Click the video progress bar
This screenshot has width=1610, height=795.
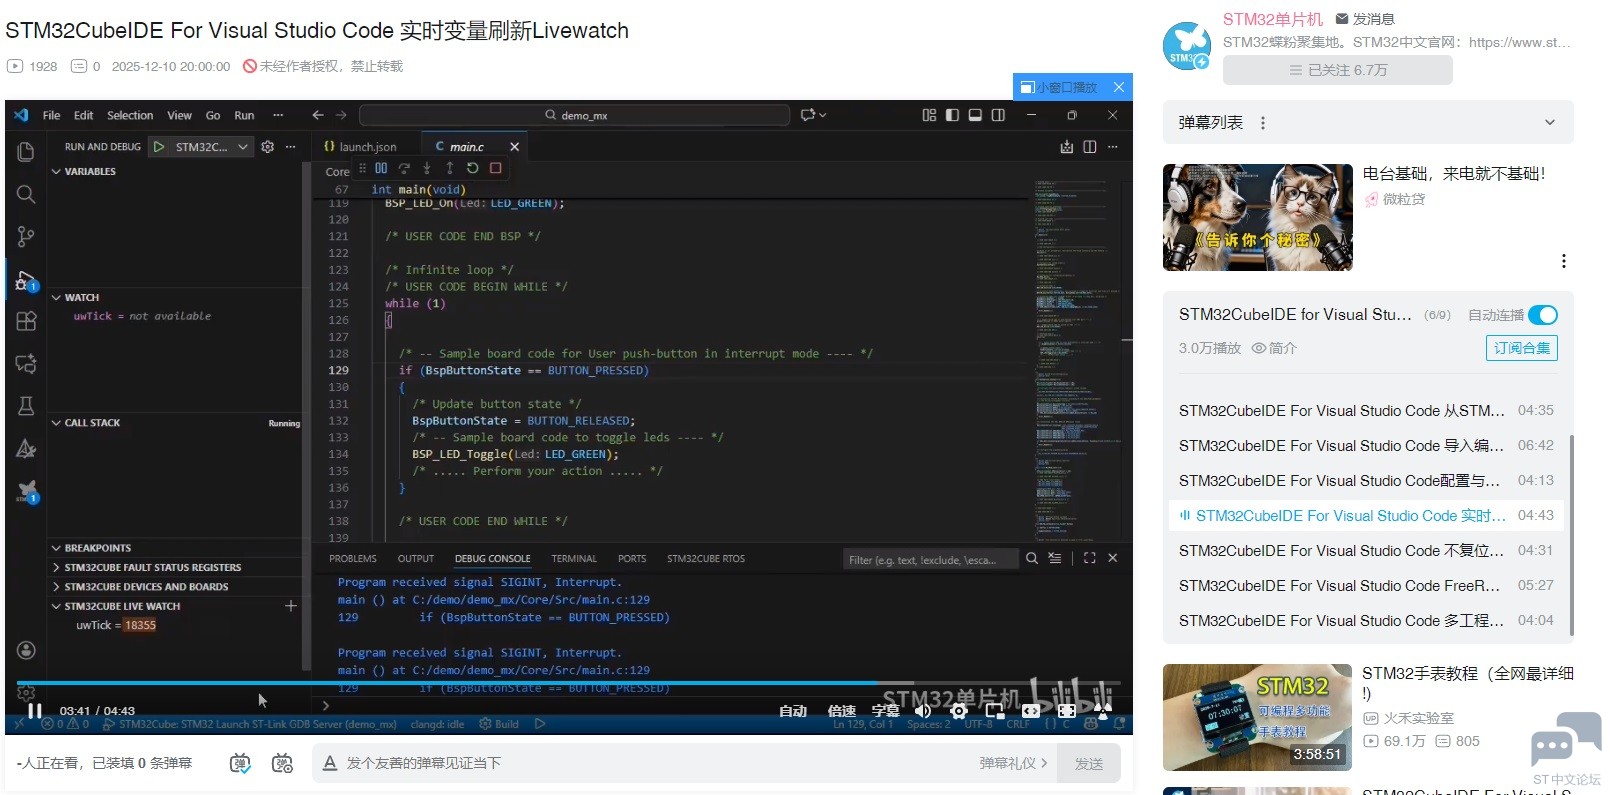tap(568, 683)
